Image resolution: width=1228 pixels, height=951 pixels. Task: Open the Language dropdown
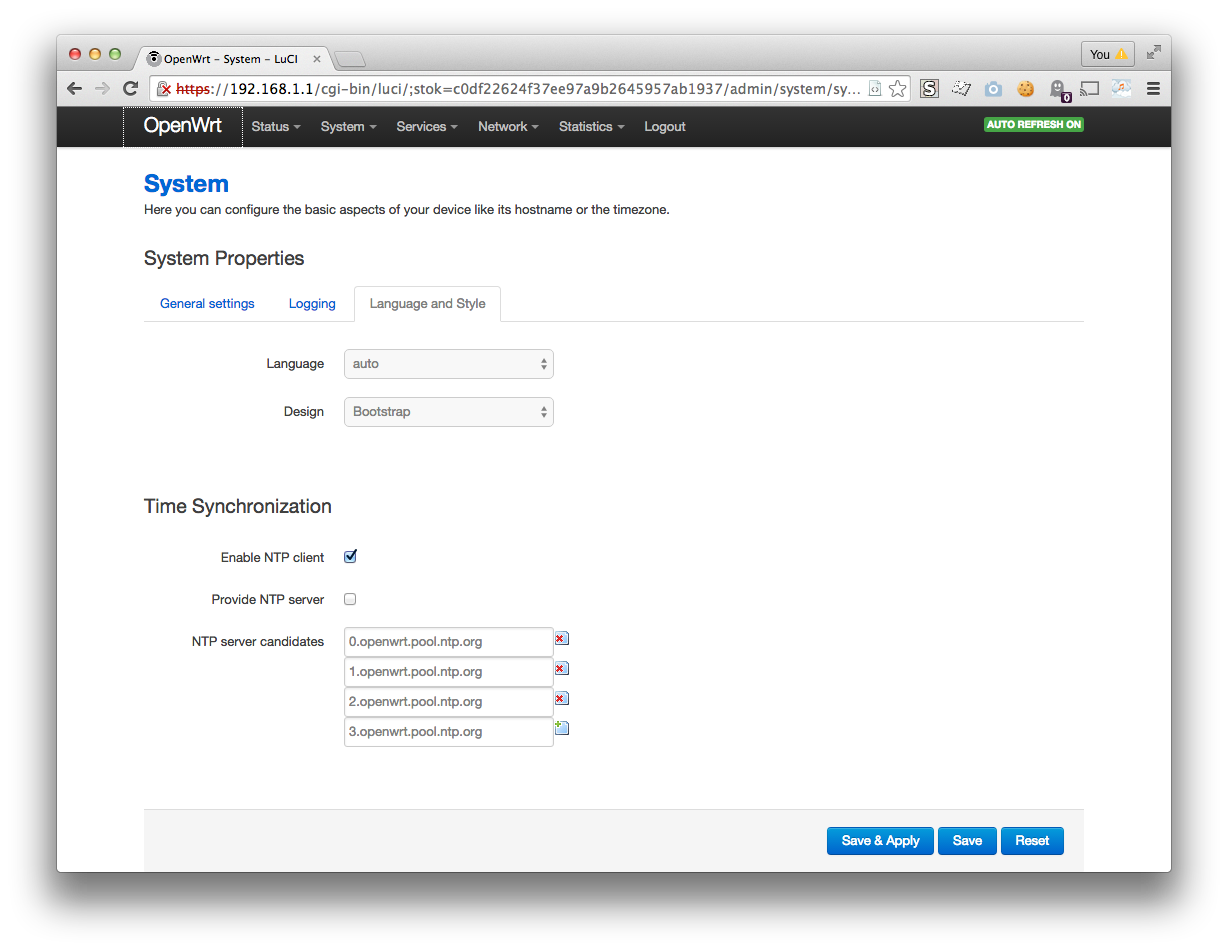(448, 364)
